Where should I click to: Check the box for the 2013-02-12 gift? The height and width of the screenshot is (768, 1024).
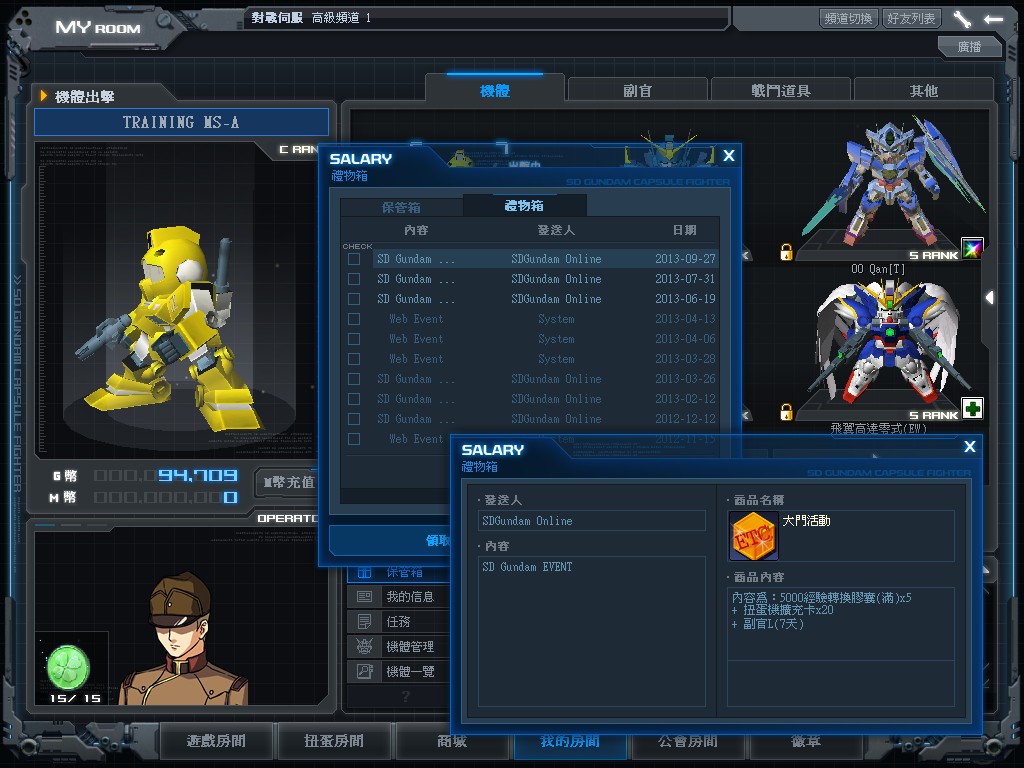(x=354, y=399)
